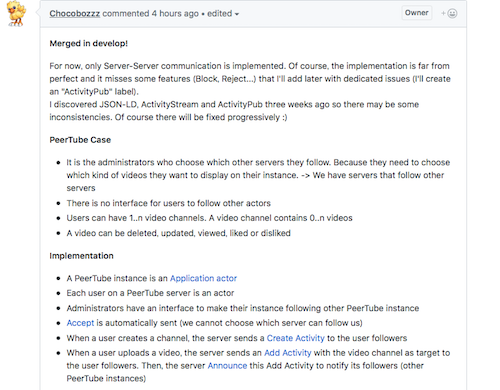Click the bullet about users following other actors
The width and height of the screenshot is (500, 390).
[169, 203]
